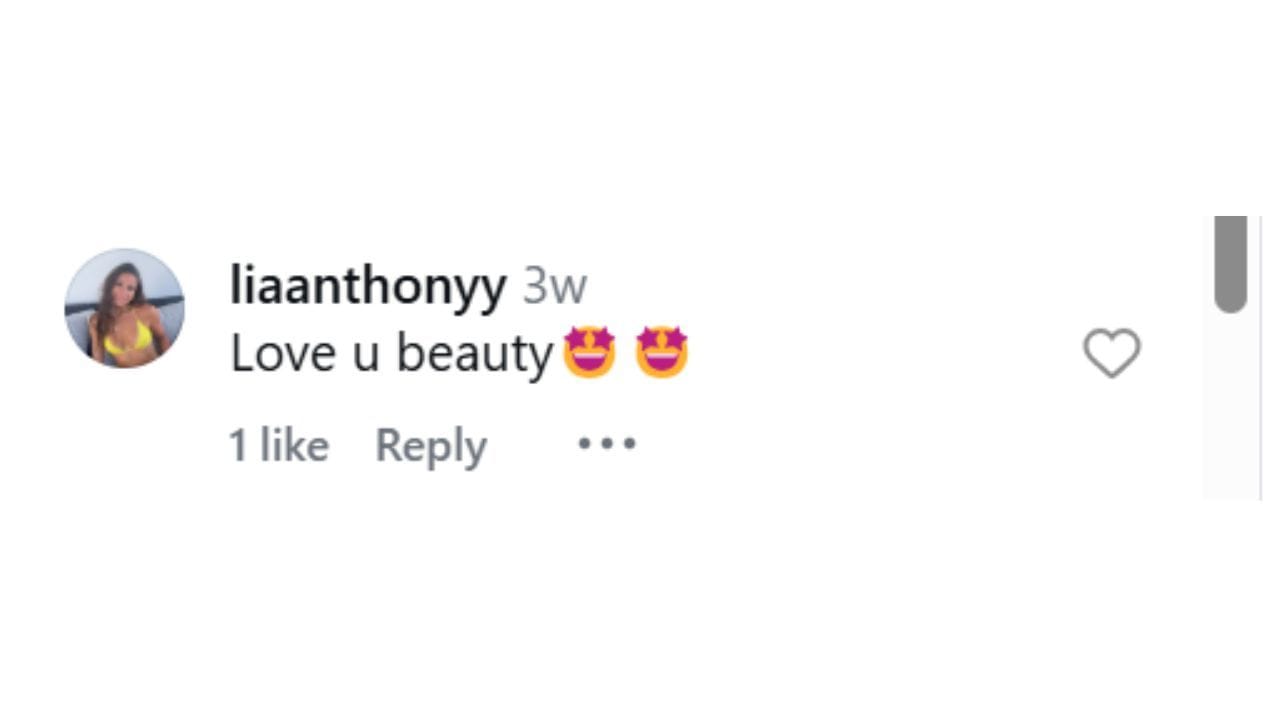Click the 3w comment timestamp
The image size is (1280, 720).
[x=554, y=287]
